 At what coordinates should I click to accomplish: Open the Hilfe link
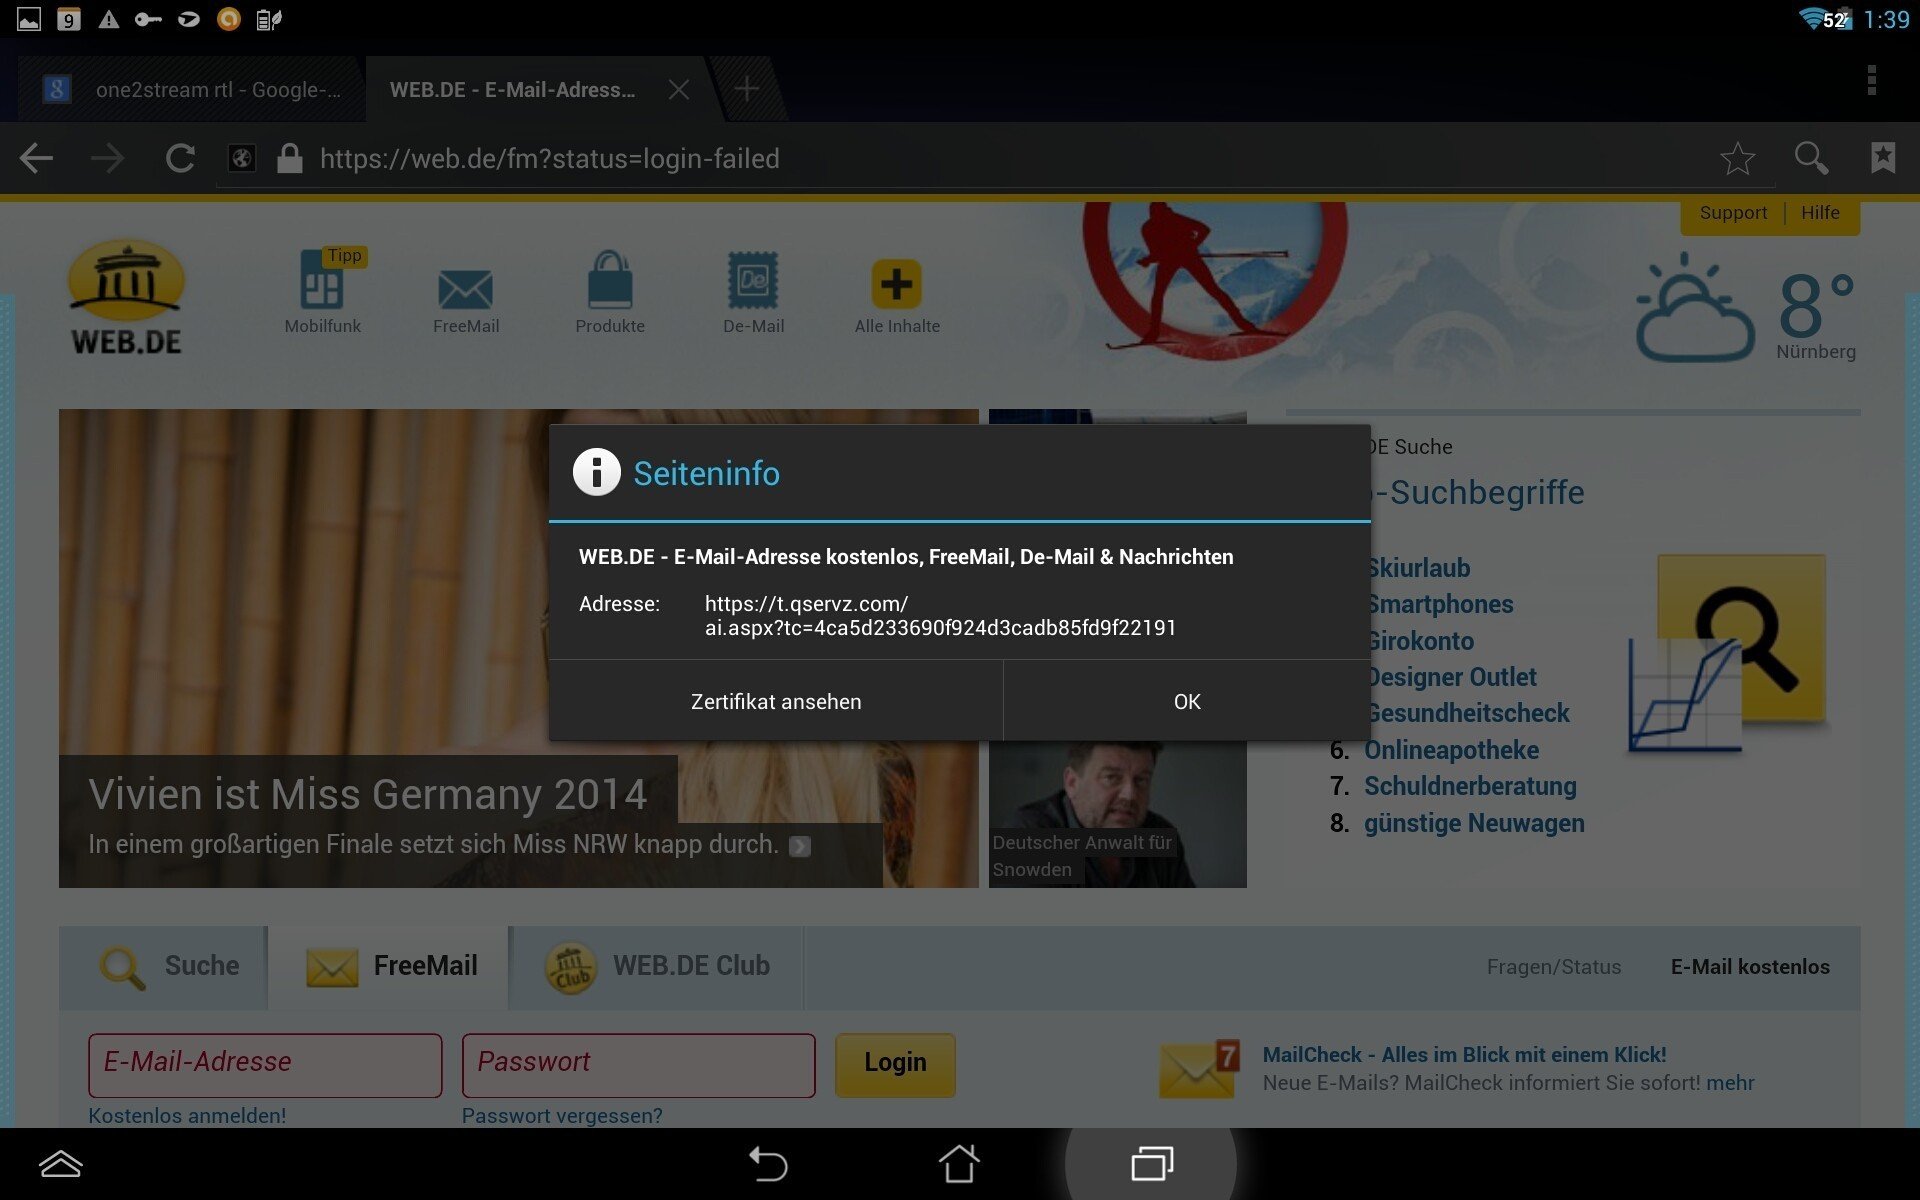pos(1820,213)
